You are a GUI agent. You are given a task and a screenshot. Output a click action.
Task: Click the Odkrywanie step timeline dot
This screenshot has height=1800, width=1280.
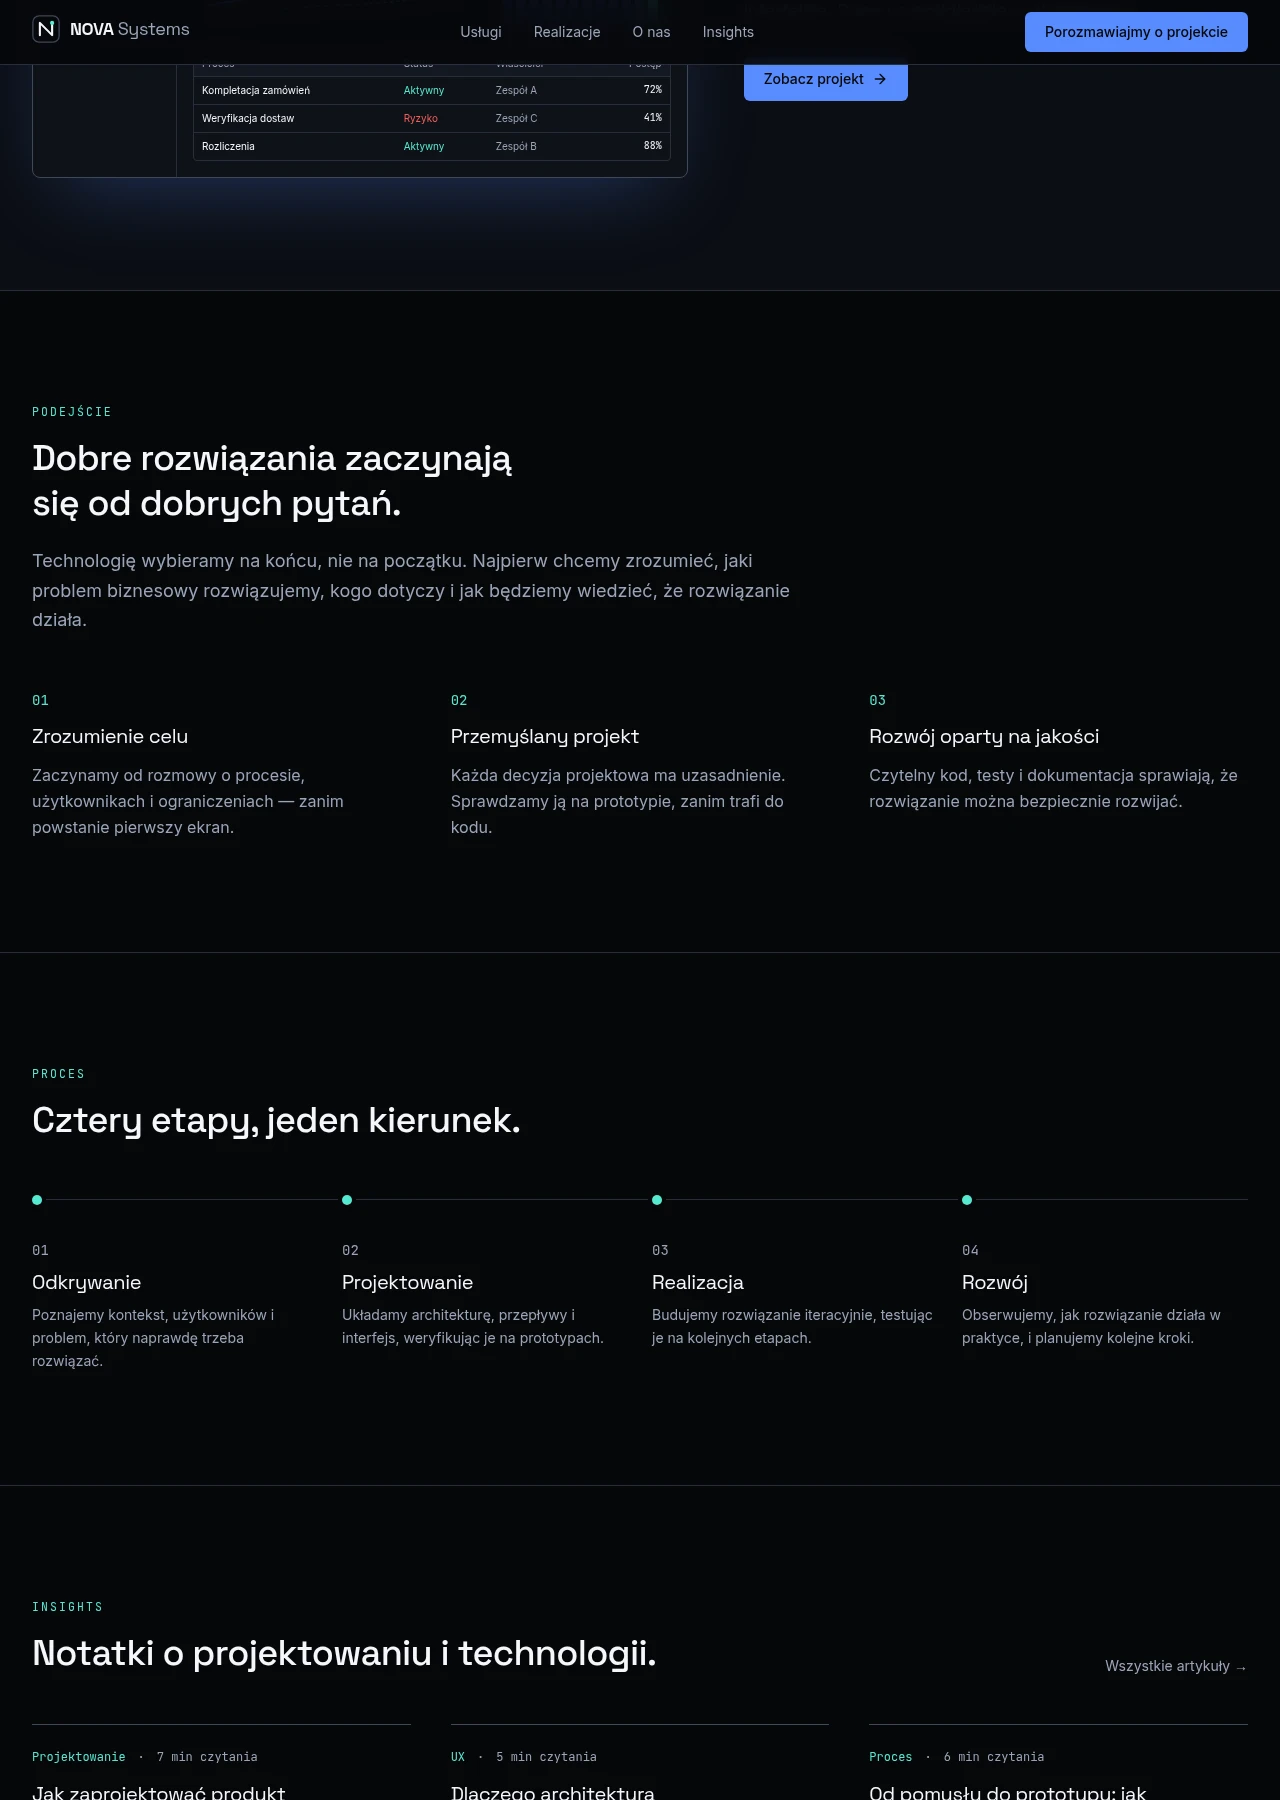pos(37,1200)
